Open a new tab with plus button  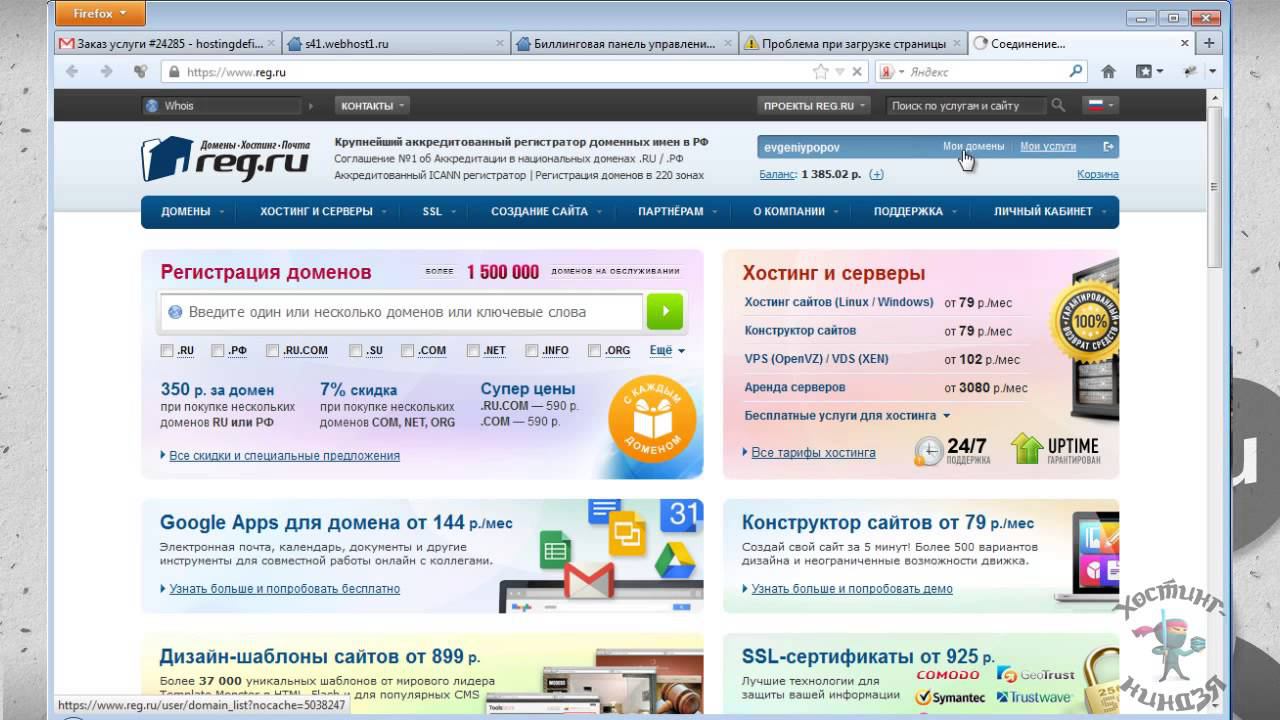1209,43
